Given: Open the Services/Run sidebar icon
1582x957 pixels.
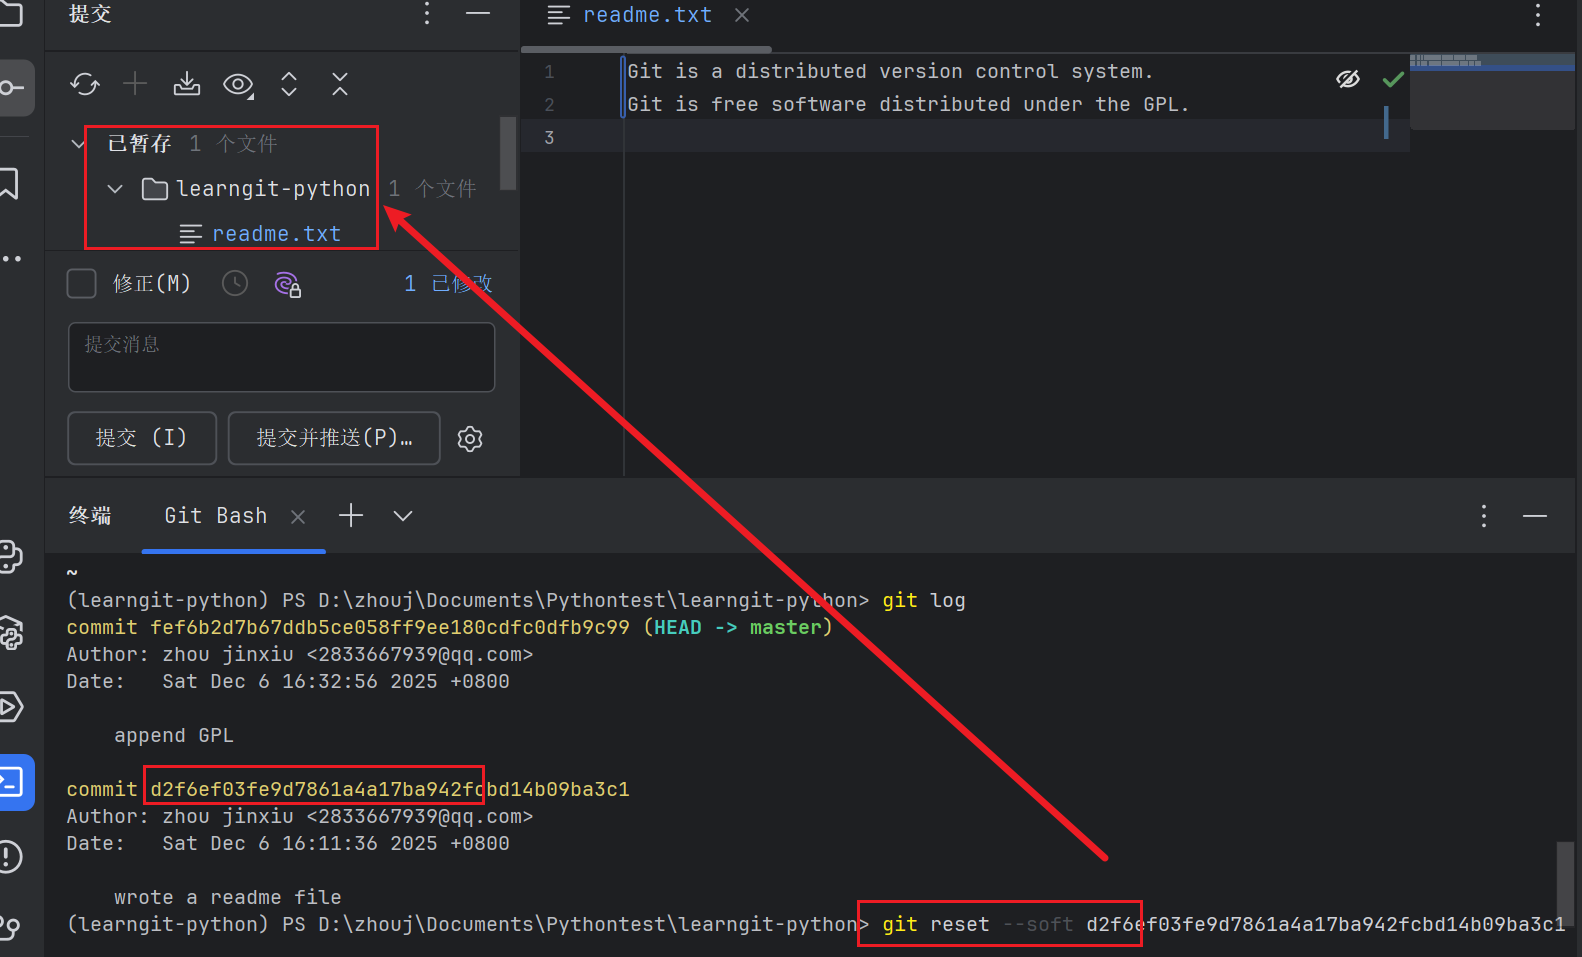Looking at the screenshot, I should pos(11,707).
